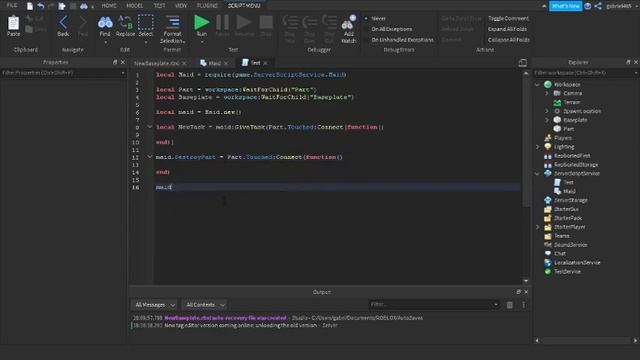Open the Find dropdown arrow

[105, 42]
